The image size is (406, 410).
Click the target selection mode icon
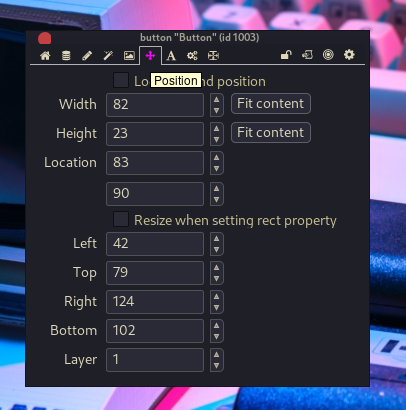[x=328, y=54]
